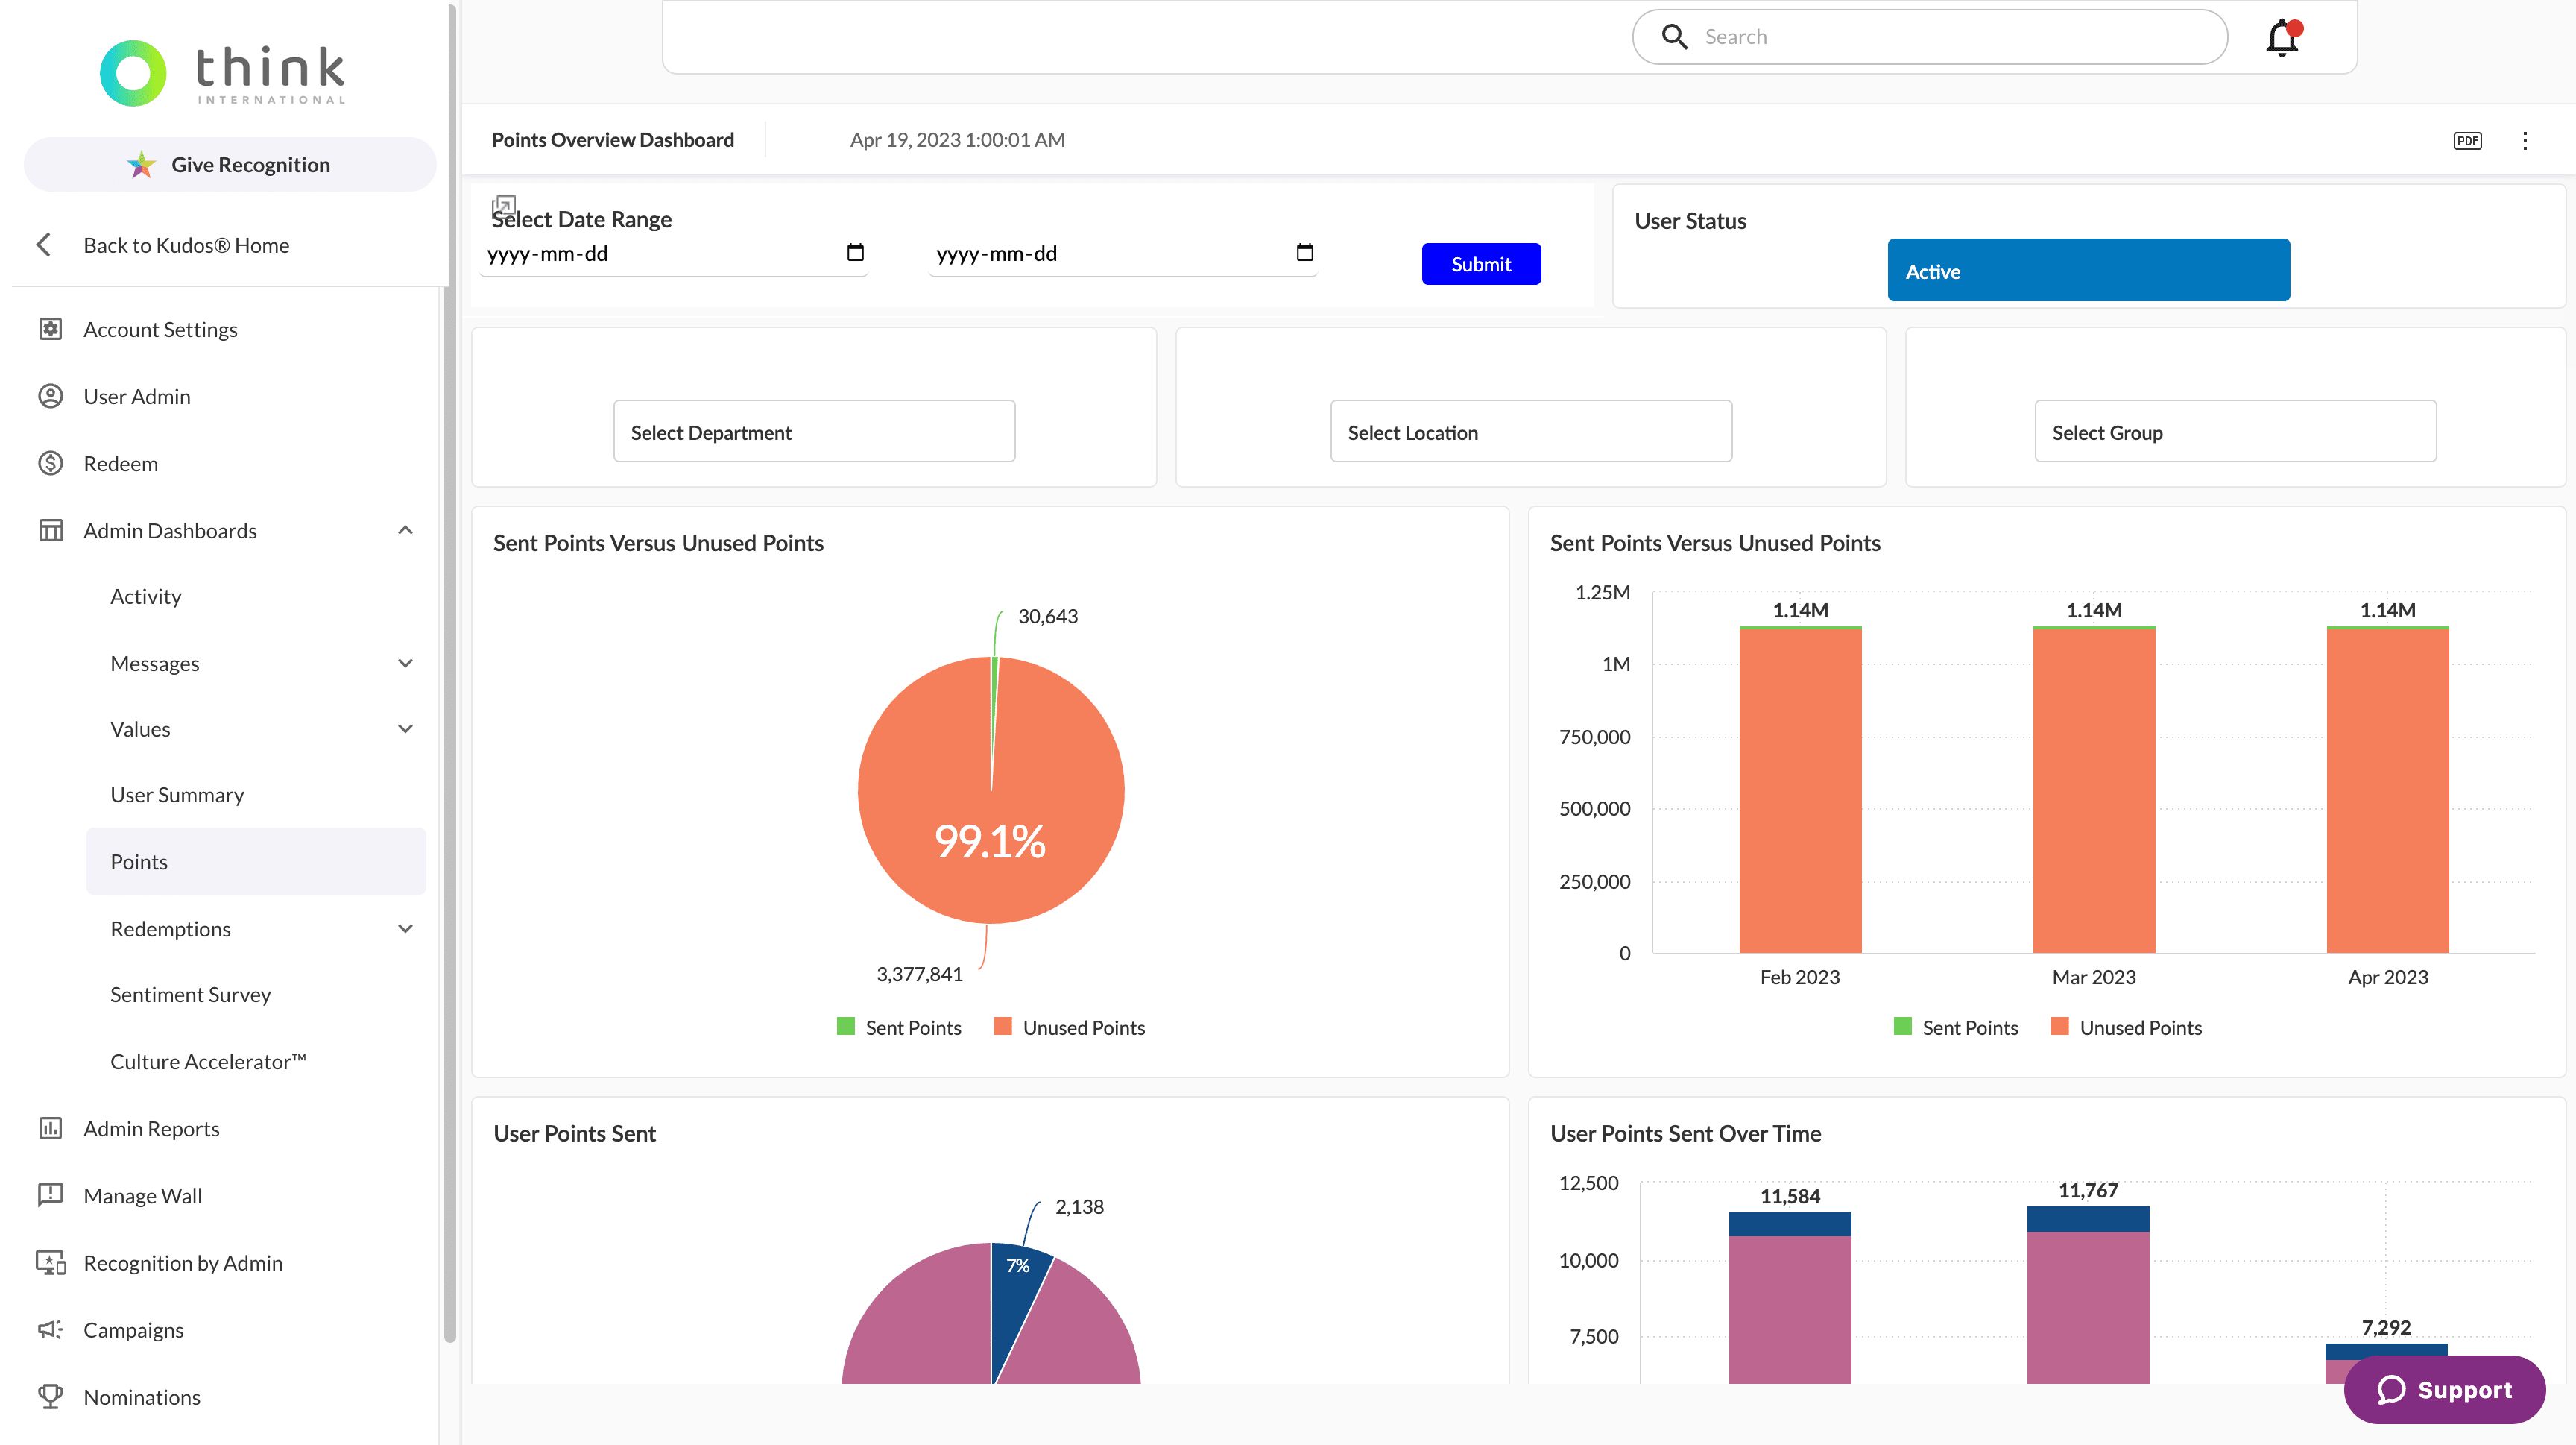Click the expand icon near Select Date Range
Image resolution: width=2576 pixels, height=1445 pixels.
pyautogui.click(x=503, y=207)
